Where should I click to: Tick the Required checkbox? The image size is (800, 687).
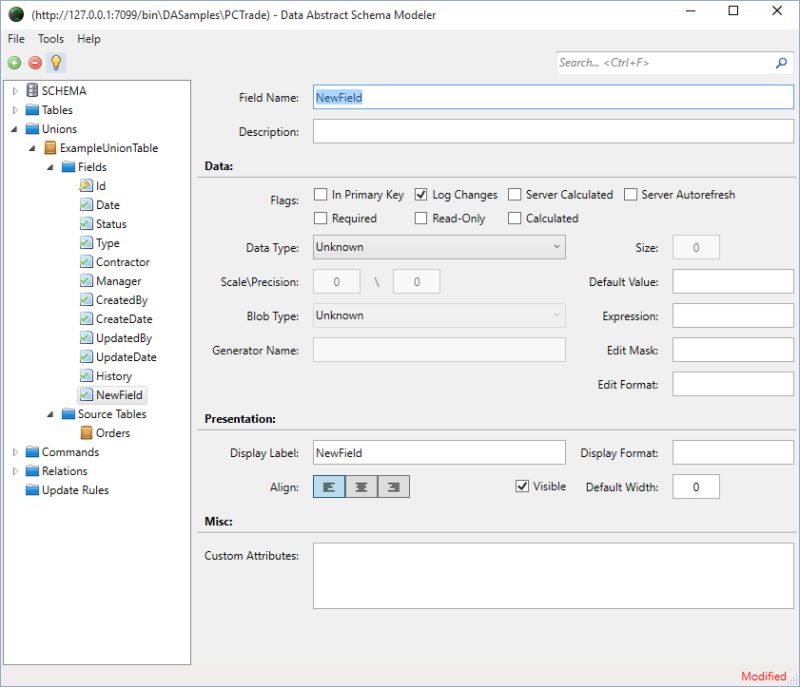[320, 218]
